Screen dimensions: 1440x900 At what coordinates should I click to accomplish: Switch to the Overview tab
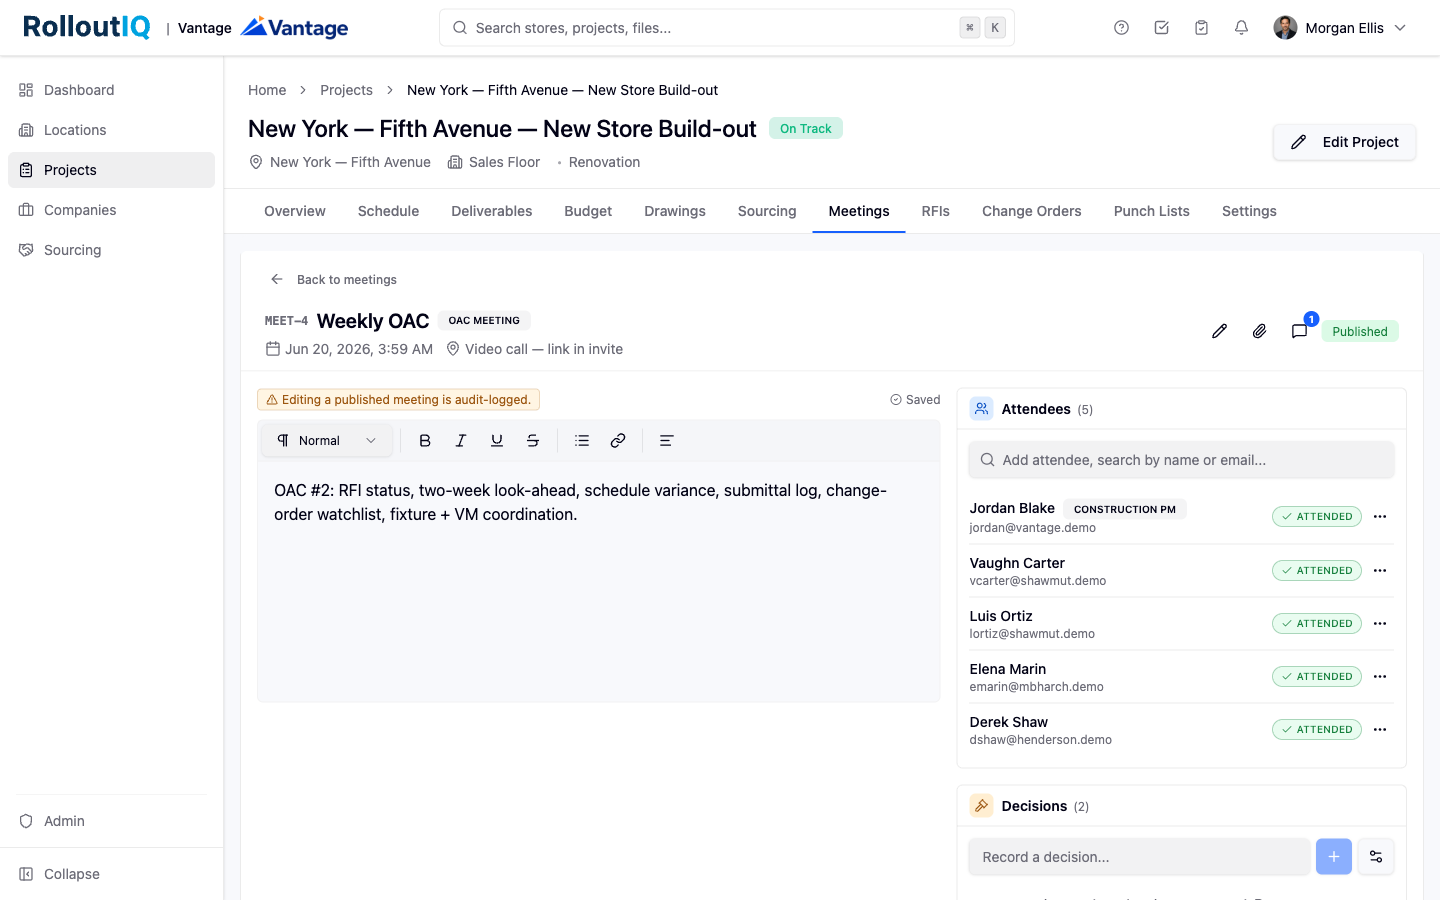(295, 211)
